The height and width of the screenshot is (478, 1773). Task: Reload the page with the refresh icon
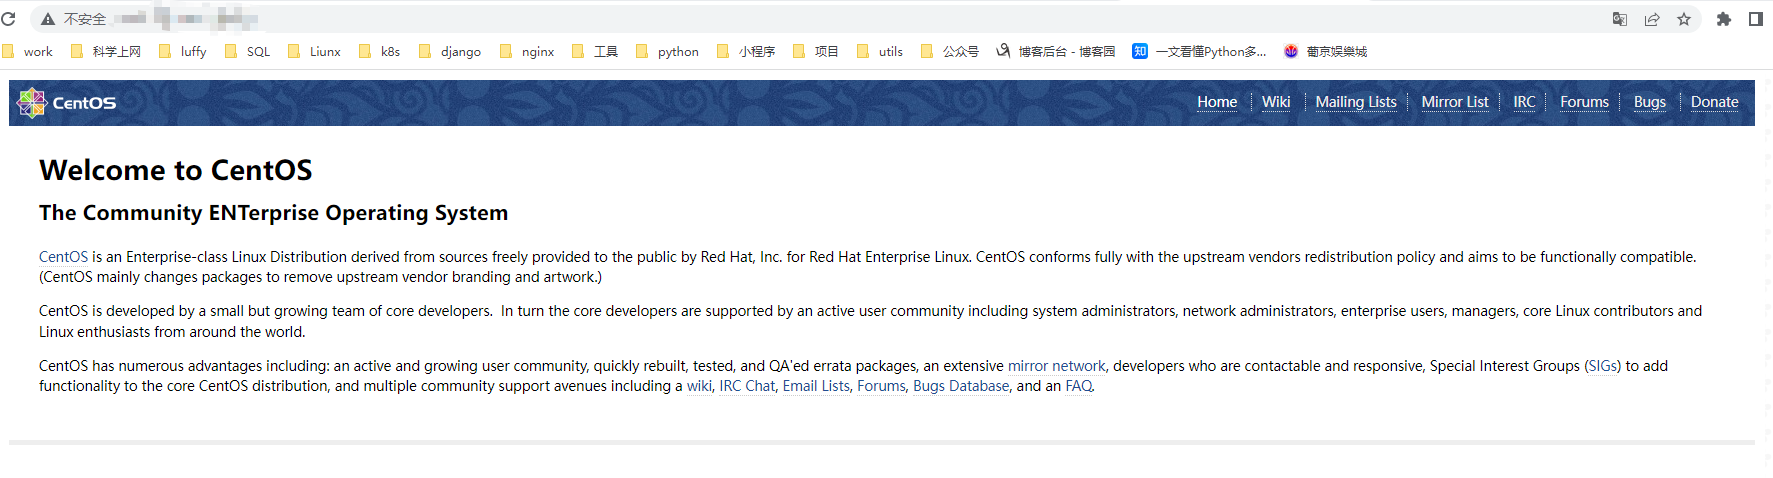coord(8,19)
